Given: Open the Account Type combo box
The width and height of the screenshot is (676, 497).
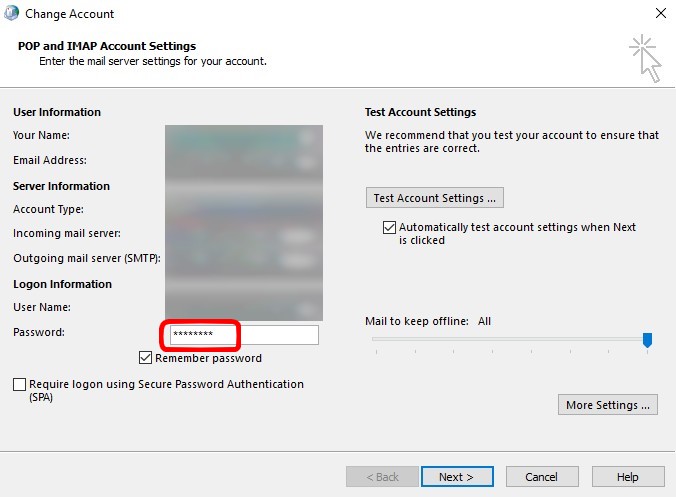Looking at the screenshot, I should (x=242, y=209).
